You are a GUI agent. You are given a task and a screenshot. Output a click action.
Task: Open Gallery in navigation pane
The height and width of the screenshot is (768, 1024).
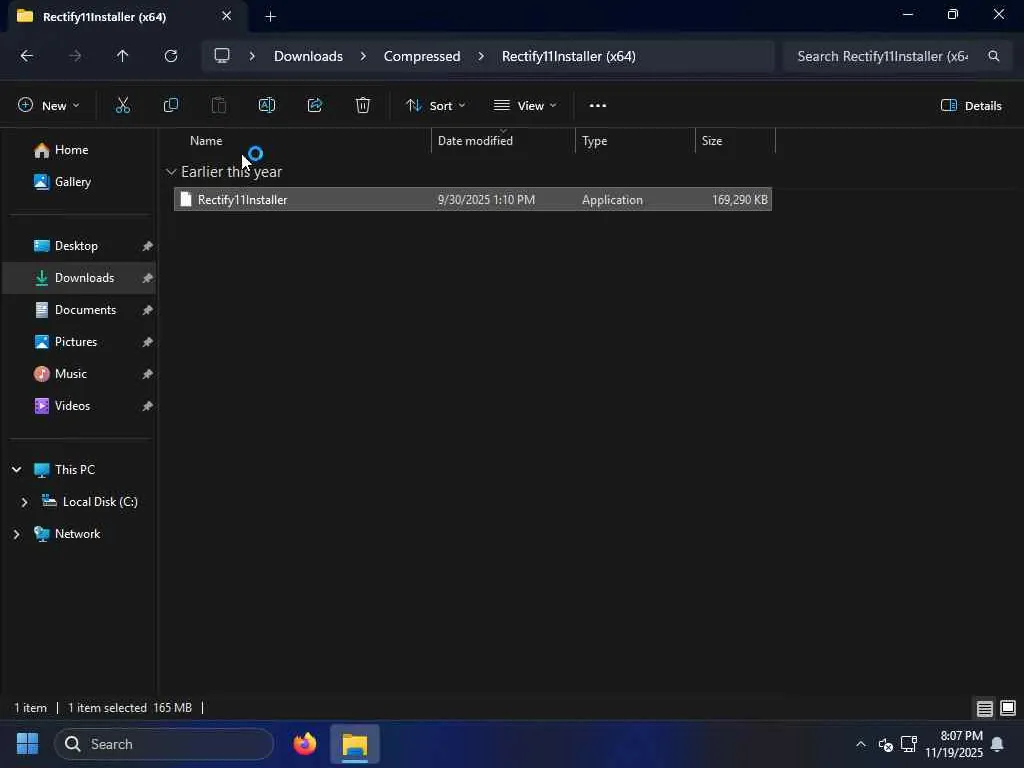click(72, 182)
